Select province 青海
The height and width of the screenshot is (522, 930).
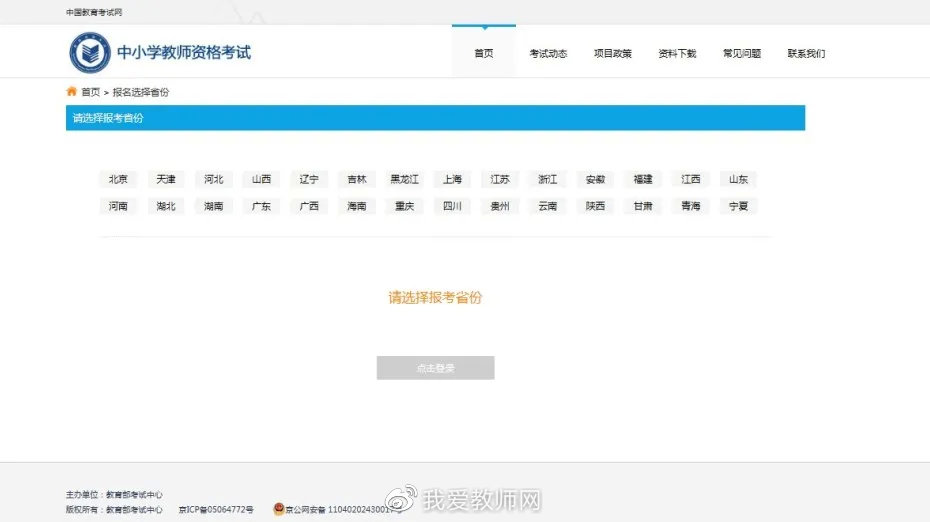click(691, 206)
